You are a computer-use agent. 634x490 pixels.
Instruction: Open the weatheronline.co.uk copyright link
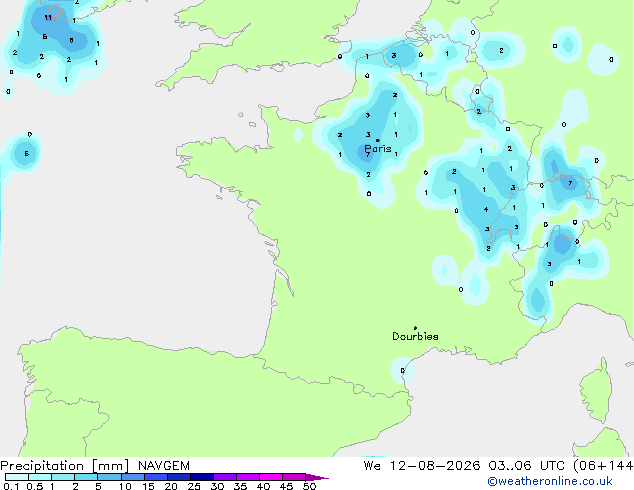click(x=550, y=481)
